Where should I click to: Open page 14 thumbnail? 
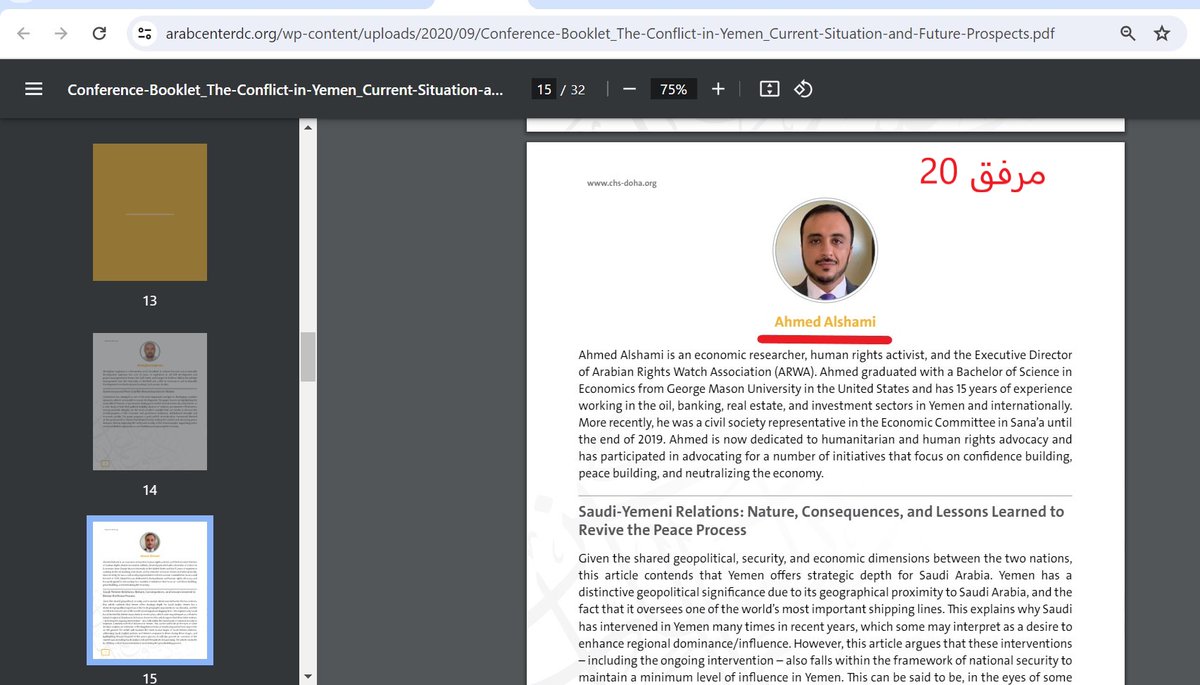[150, 402]
